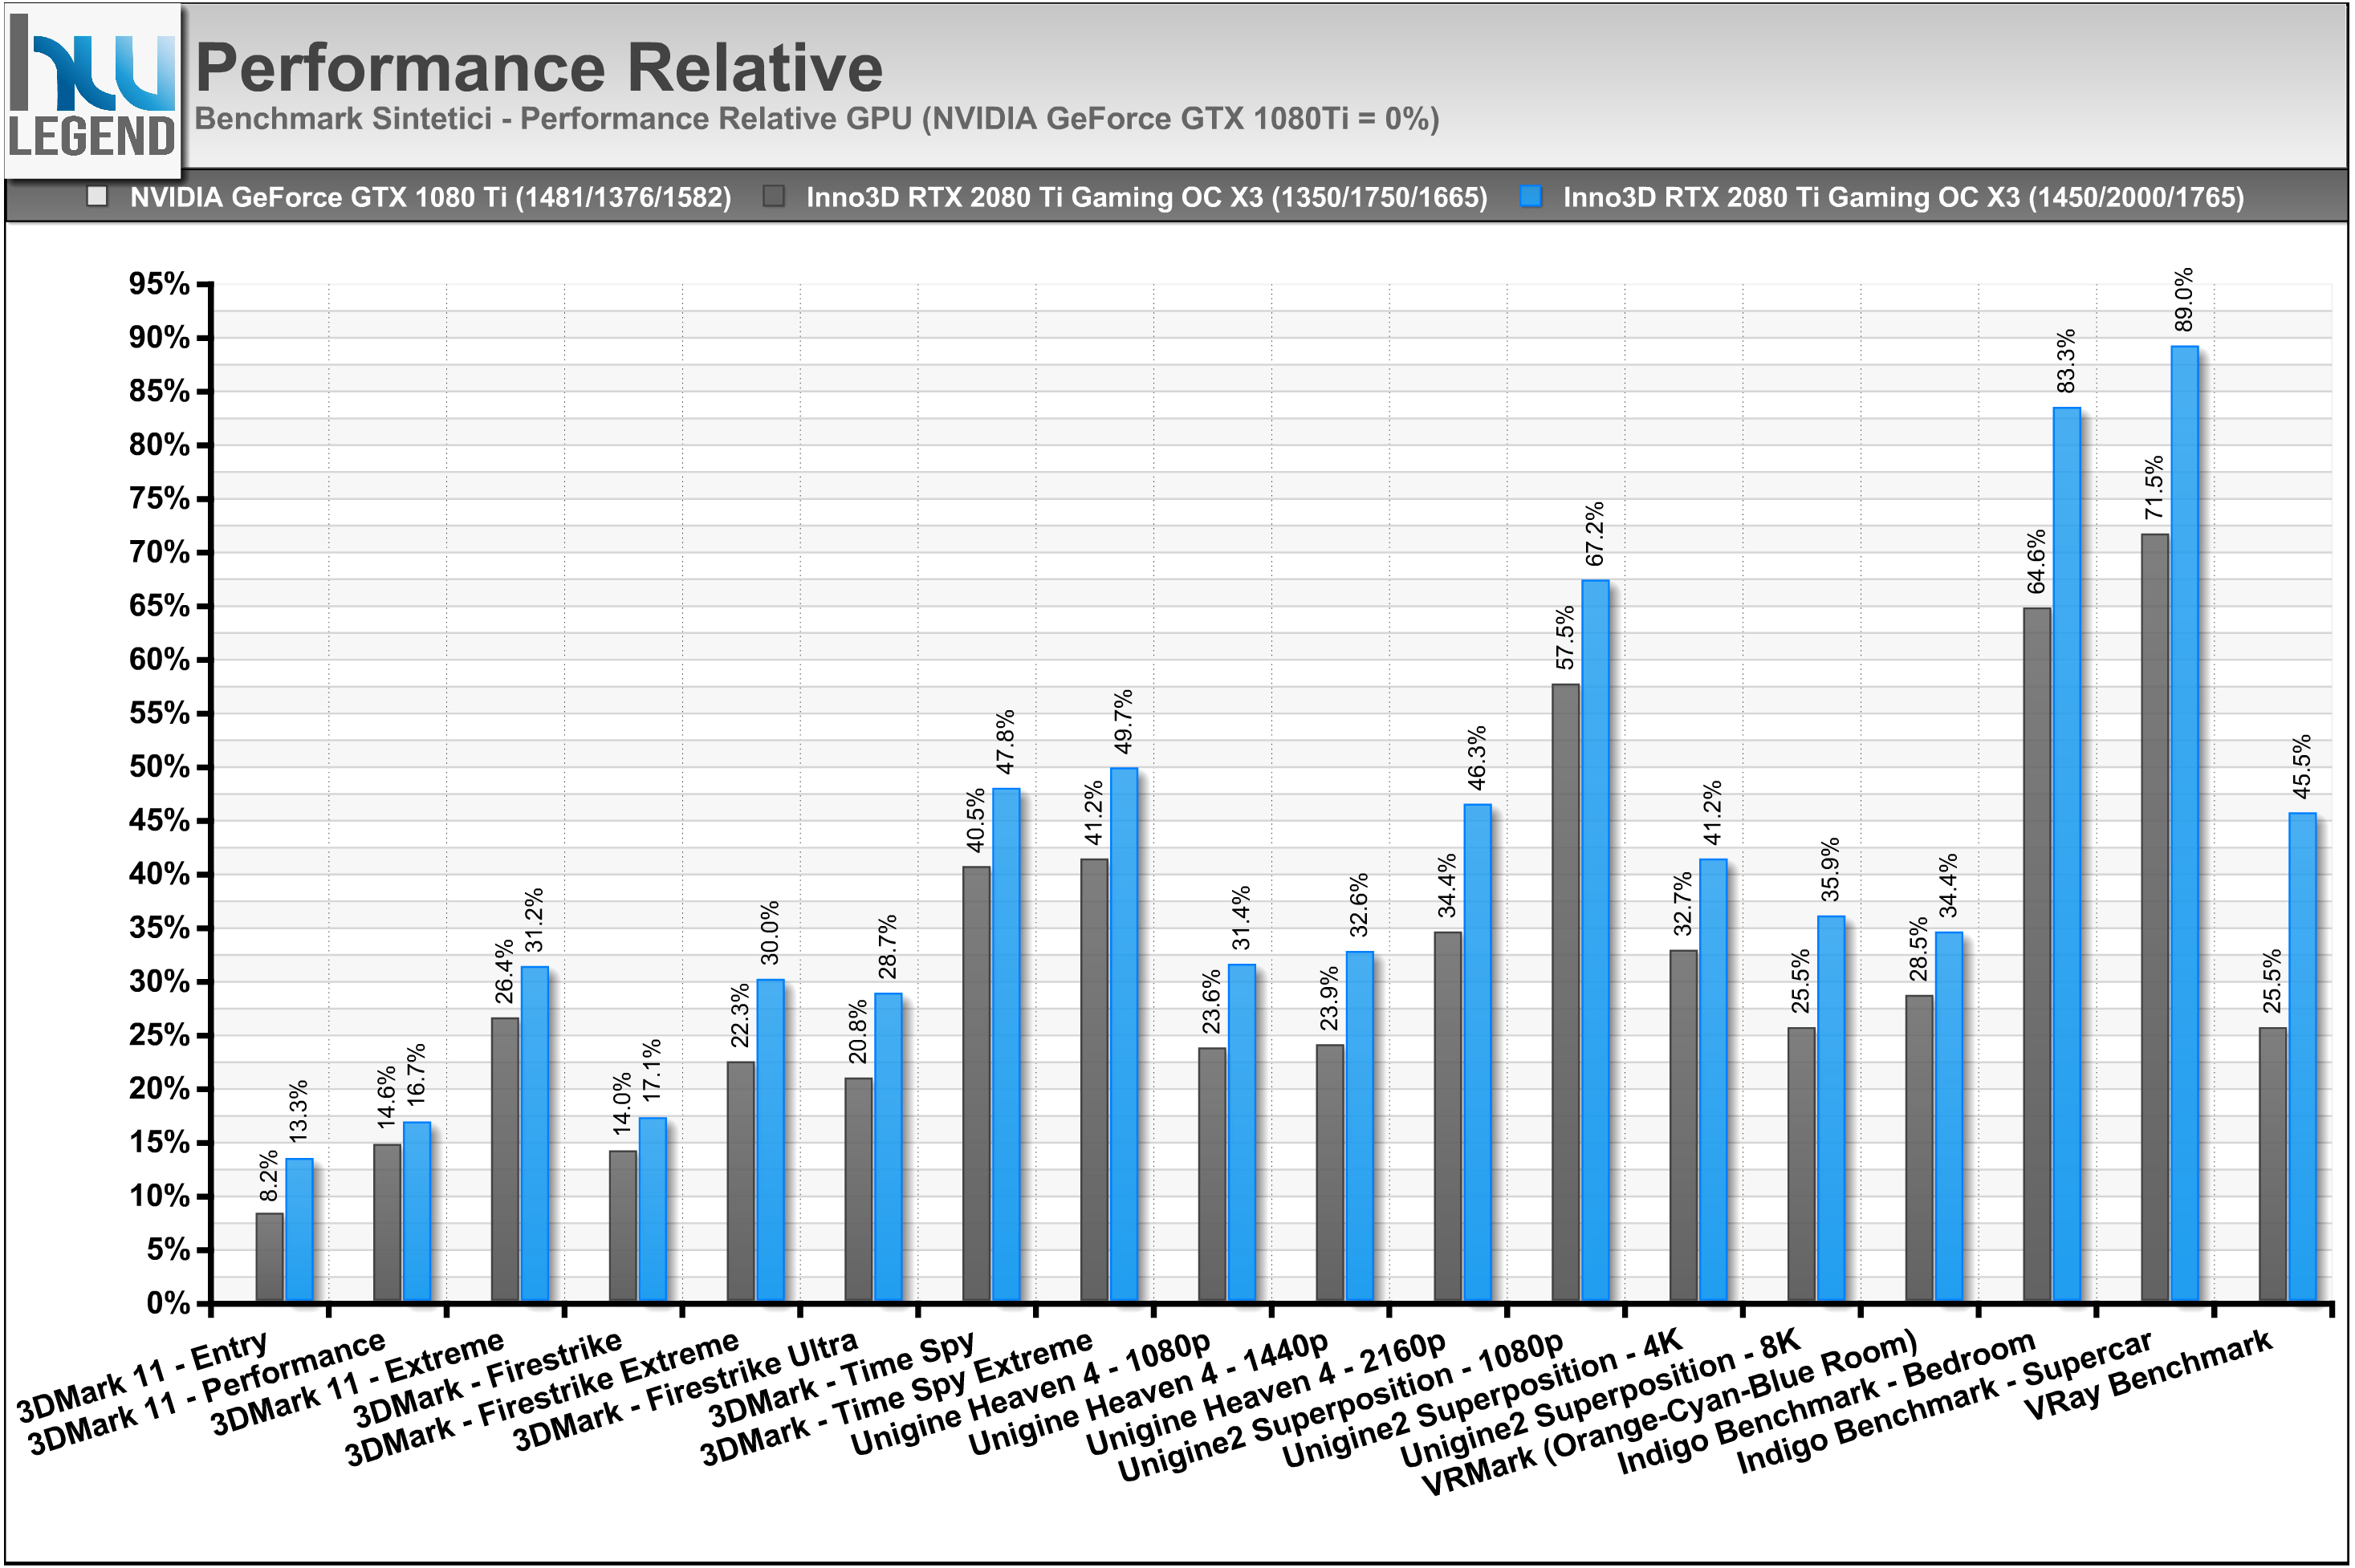Click the gray RTX 2080 Ti 1350/1750/1665 legend swatch
Image resolution: width=2355 pixels, height=1568 pixels.
(774, 196)
